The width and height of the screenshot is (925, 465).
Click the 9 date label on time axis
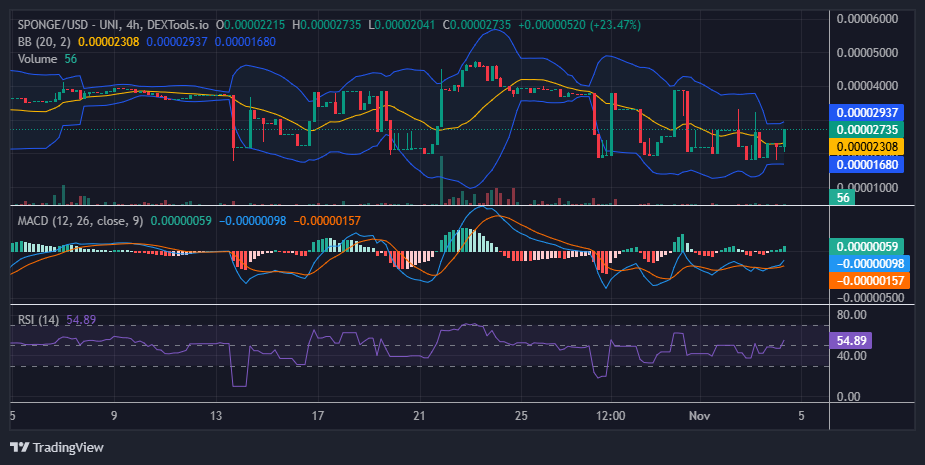point(114,415)
